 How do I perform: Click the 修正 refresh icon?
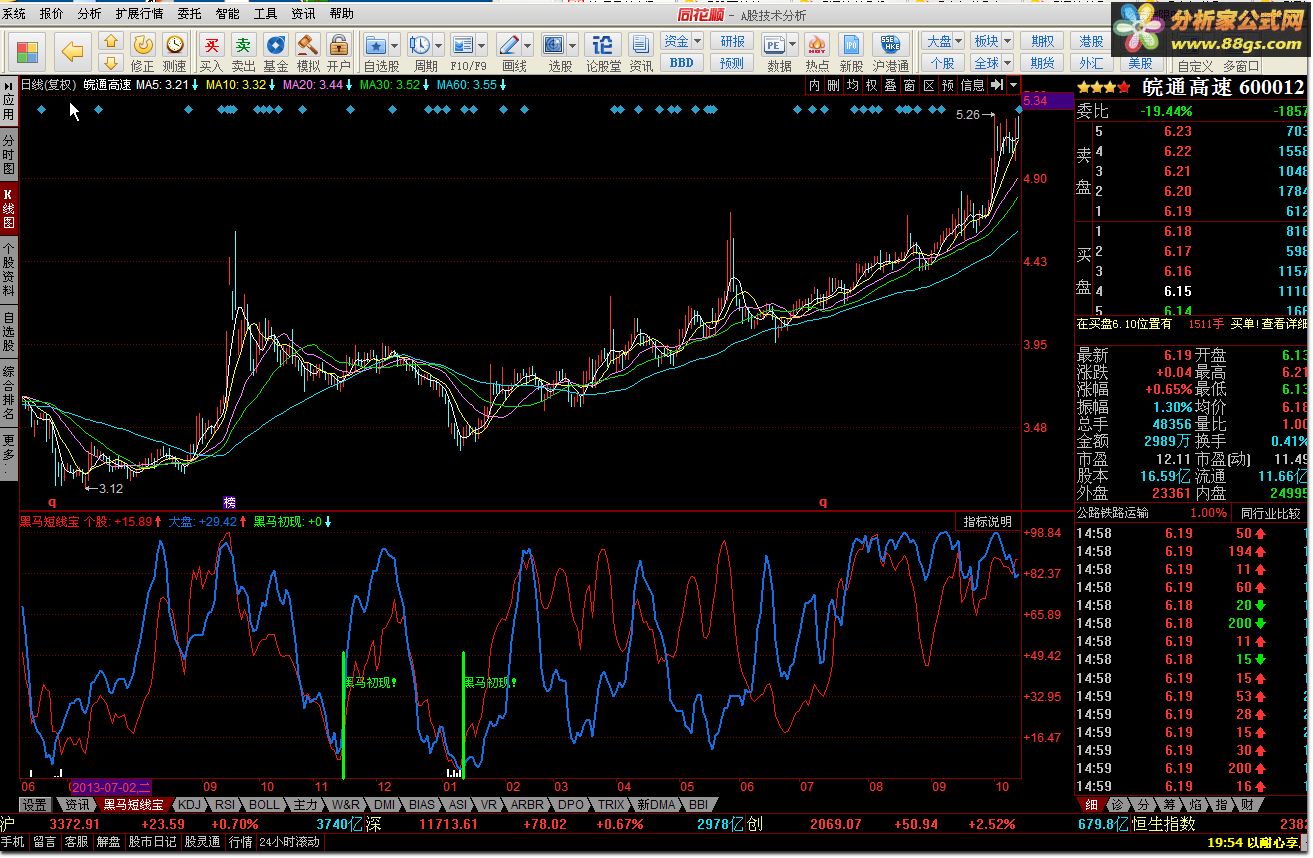pyautogui.click(x=143, y=44)
